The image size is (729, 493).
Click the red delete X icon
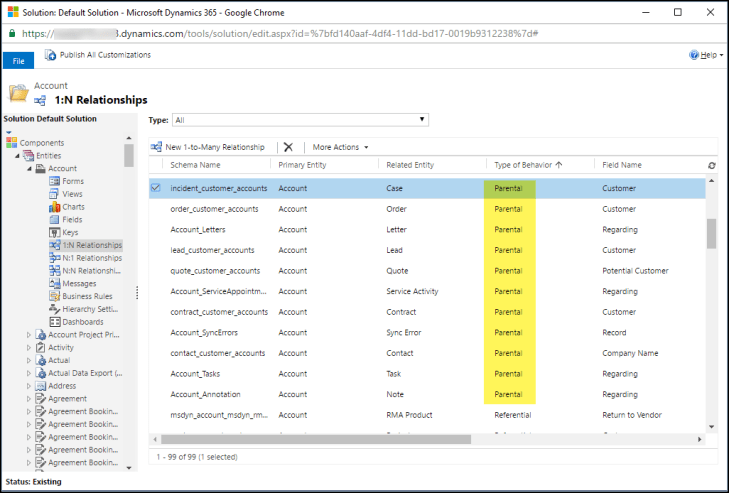[288, 147]
